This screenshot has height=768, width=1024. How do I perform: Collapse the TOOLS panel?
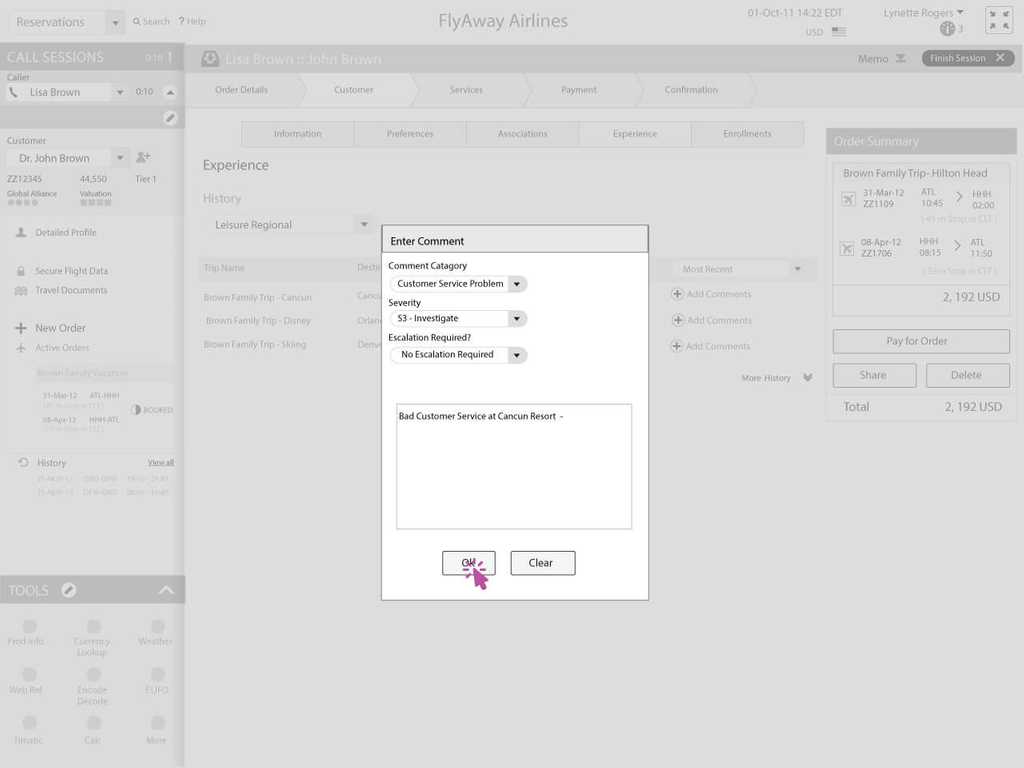[x=166, y=590]
